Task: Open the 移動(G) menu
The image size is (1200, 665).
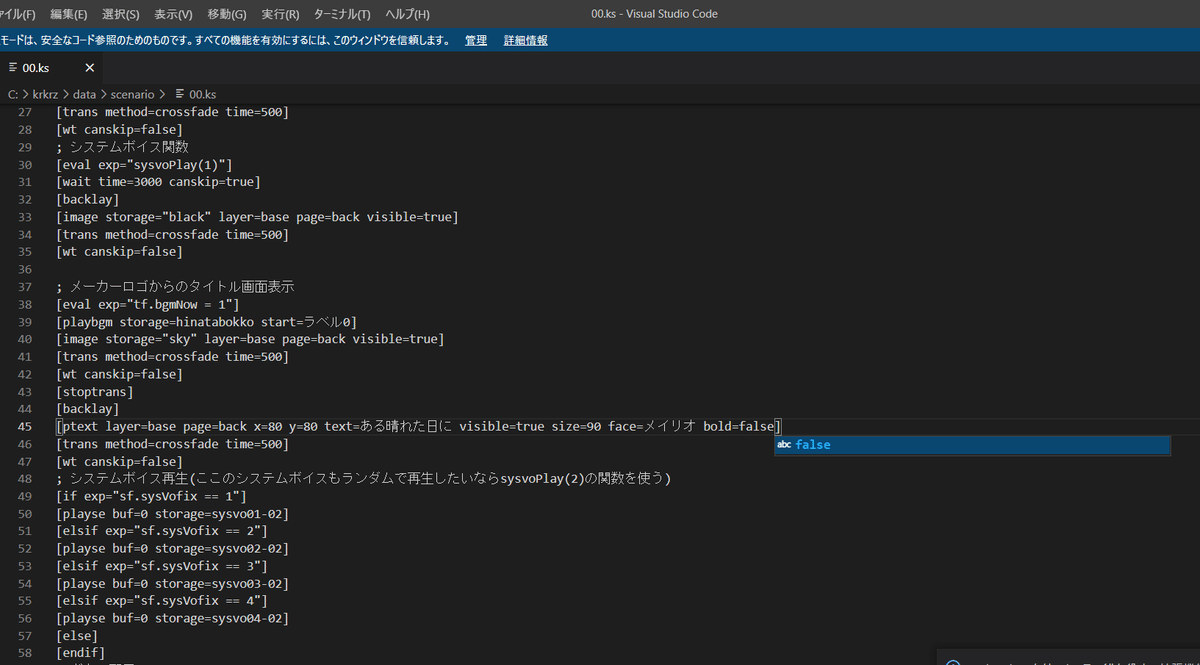Action: [x=227, y=14]
